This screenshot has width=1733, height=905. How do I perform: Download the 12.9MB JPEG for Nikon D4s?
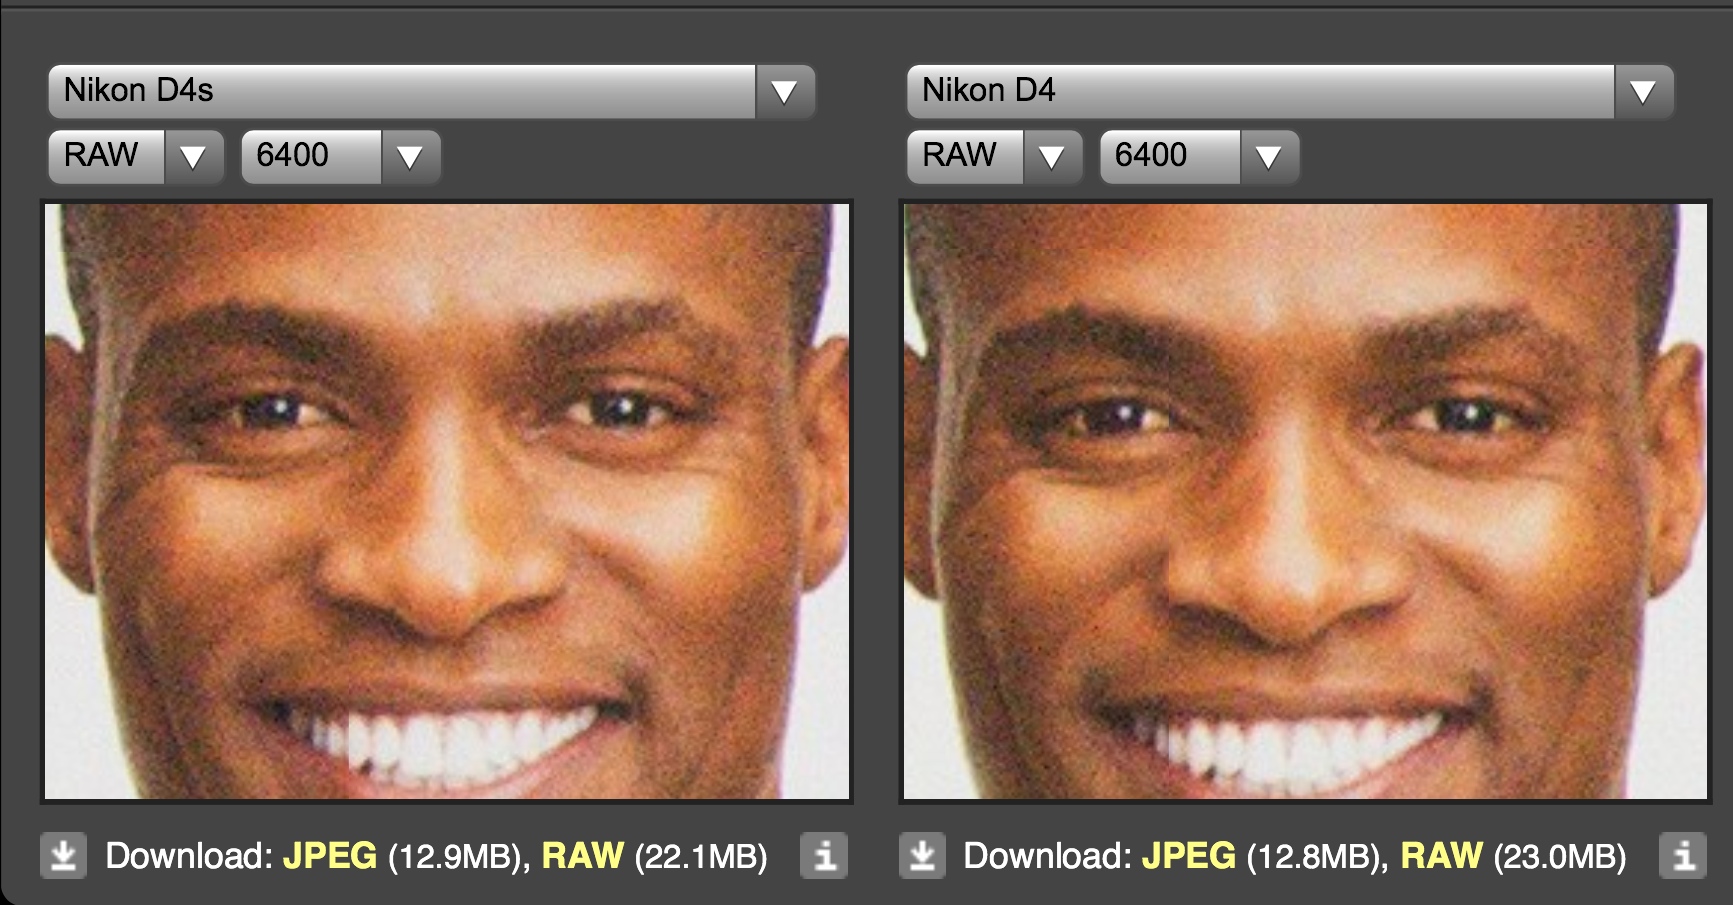[x=330, y=856]
